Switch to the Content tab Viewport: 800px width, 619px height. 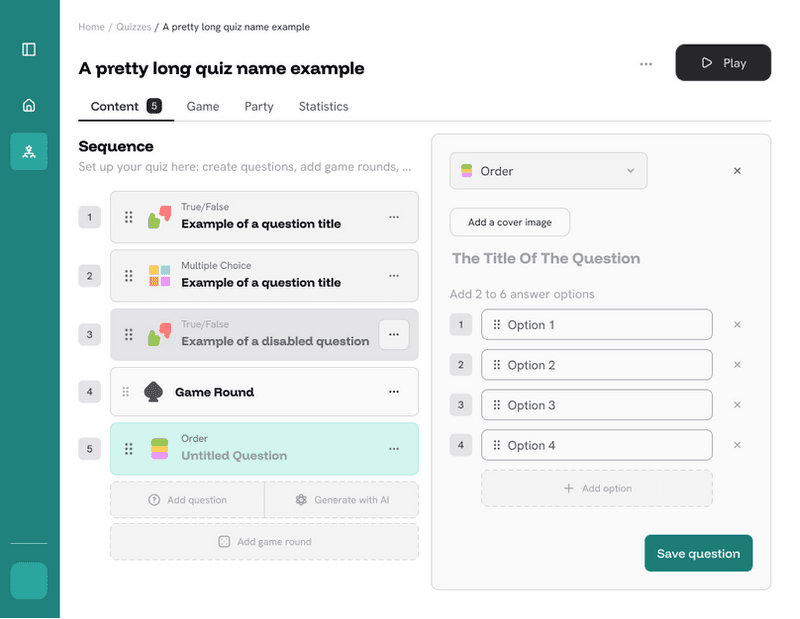pyautogui.click(x=126, y=106)
